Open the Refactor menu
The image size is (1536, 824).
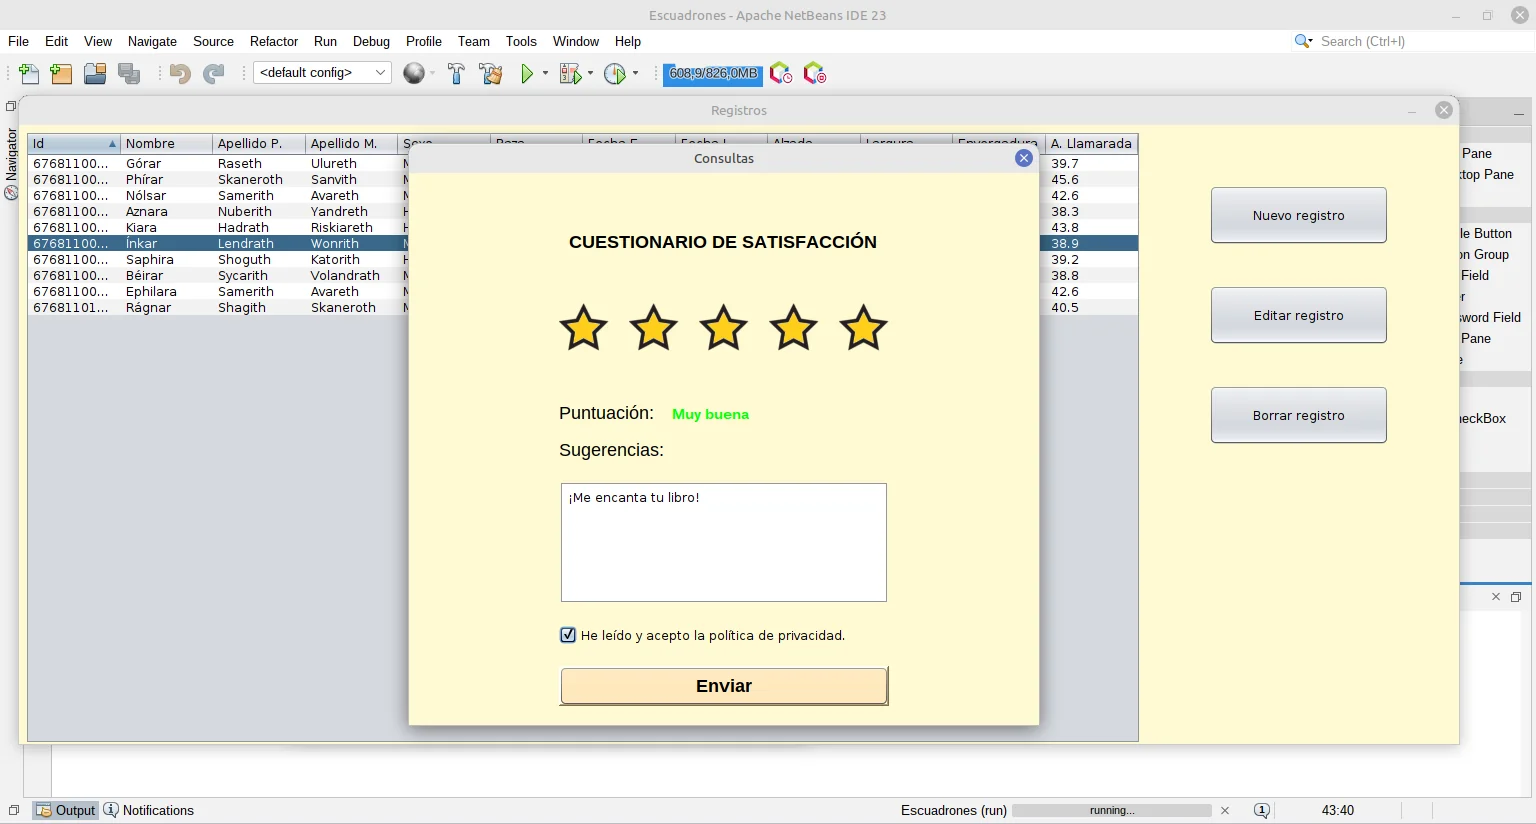[x=273, y=41]
